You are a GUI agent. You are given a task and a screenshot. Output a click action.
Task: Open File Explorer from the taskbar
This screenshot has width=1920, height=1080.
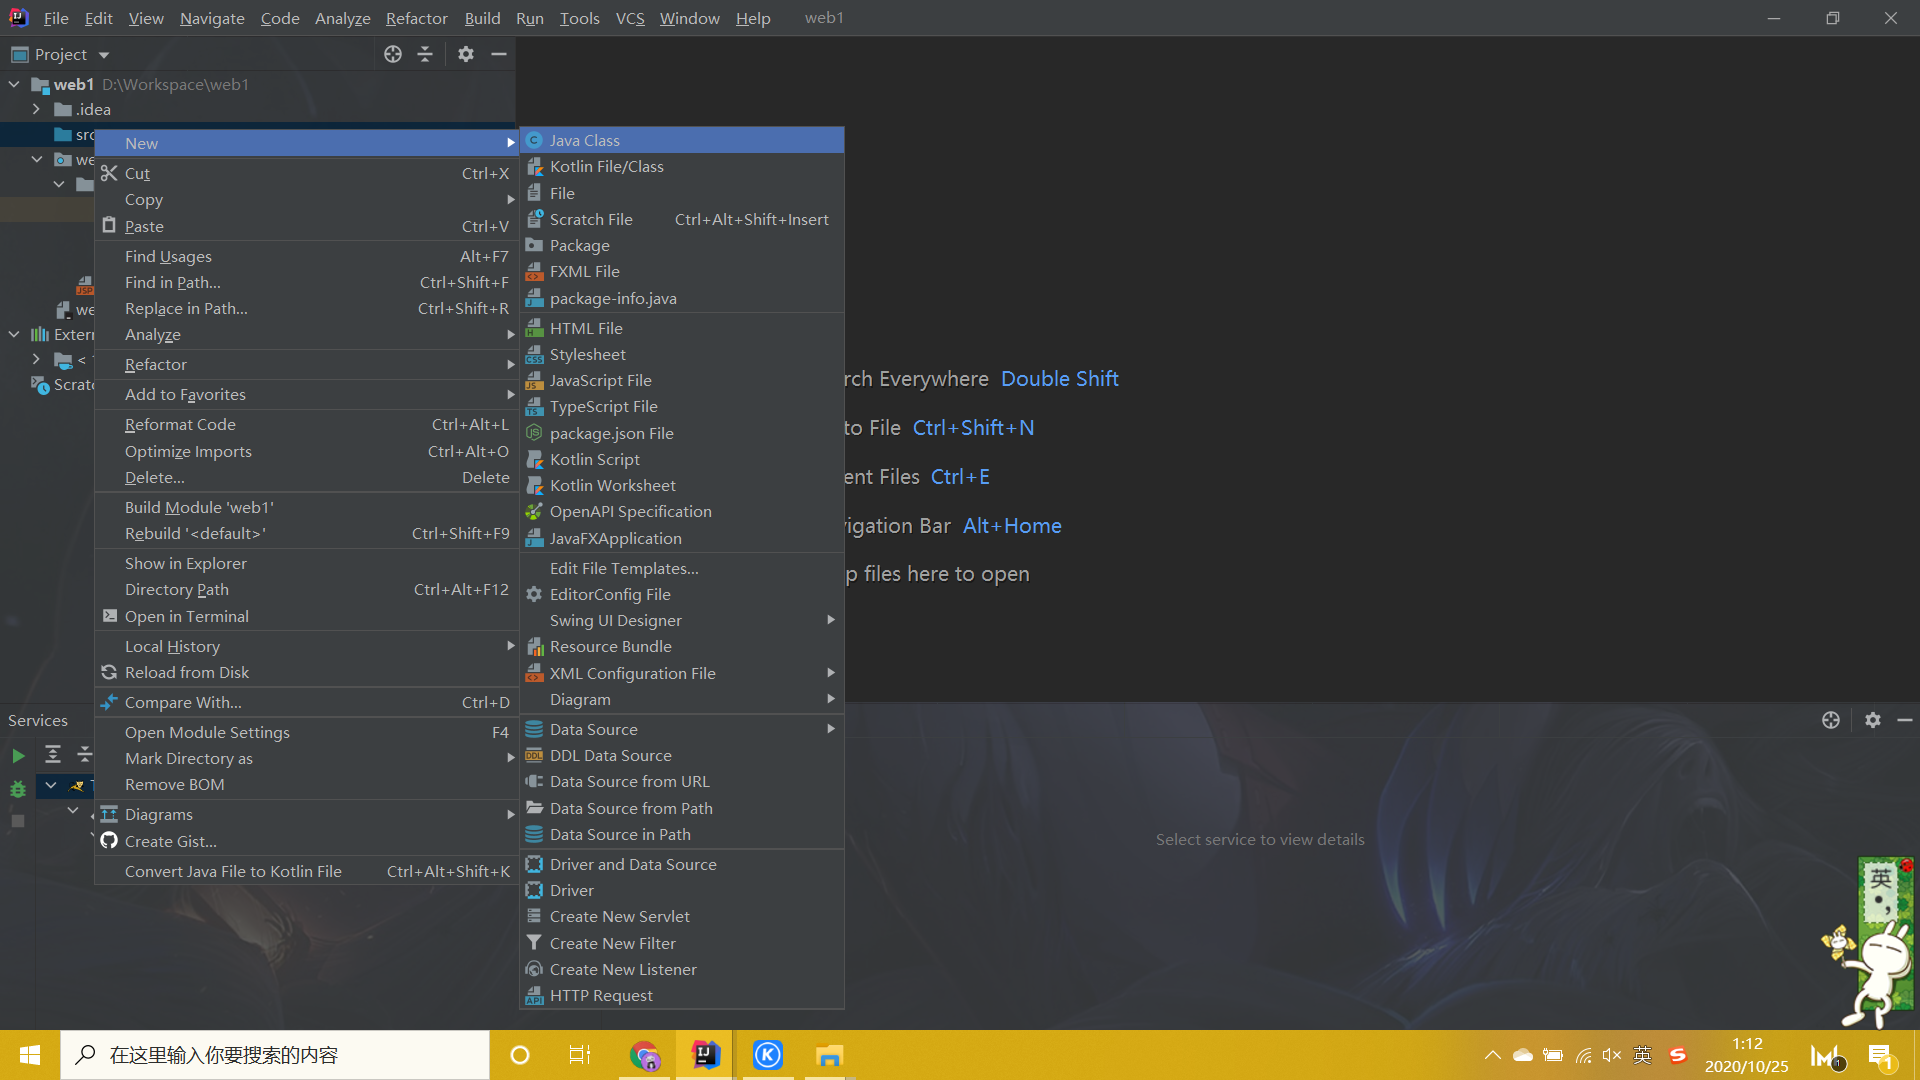pyautogui.click(x=829, y=1055)
